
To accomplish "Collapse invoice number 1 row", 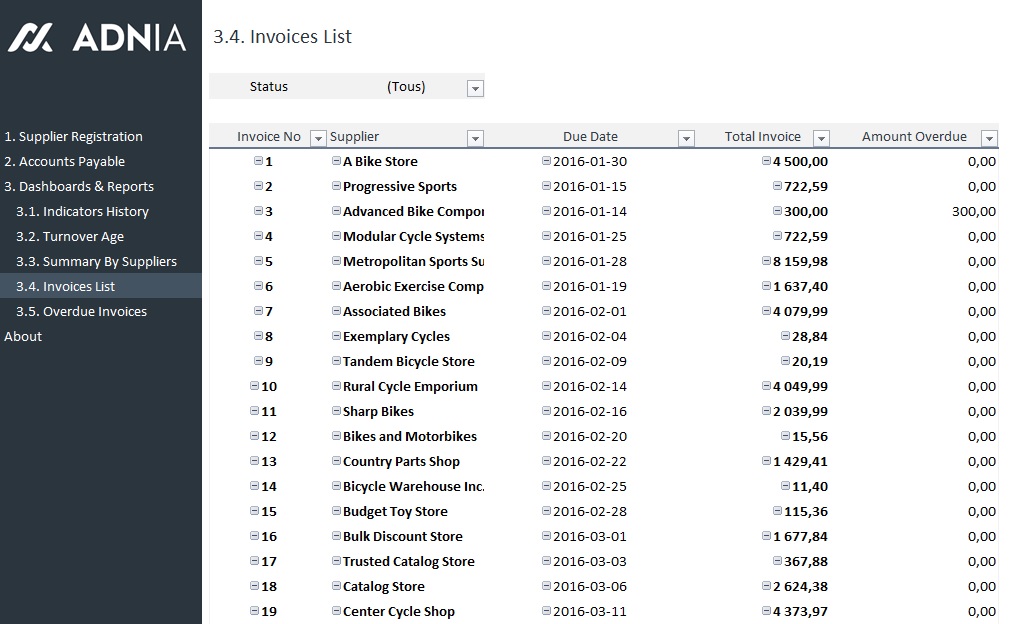I will point(258,161).
